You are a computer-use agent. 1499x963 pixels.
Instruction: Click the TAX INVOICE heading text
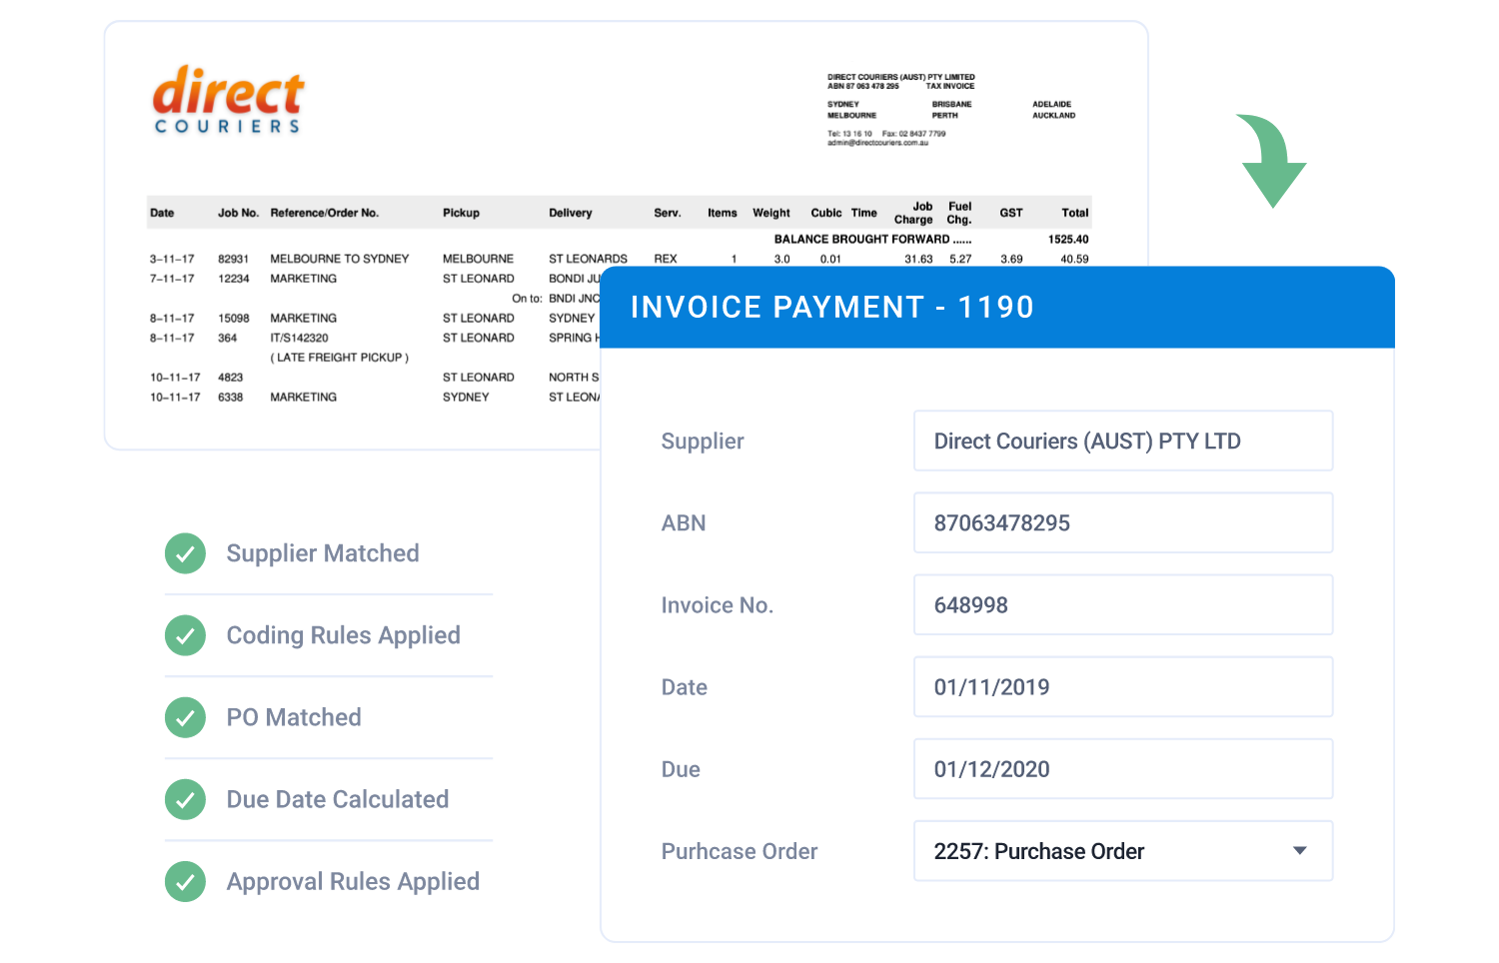pyautogui.click(x=949, y=86)
